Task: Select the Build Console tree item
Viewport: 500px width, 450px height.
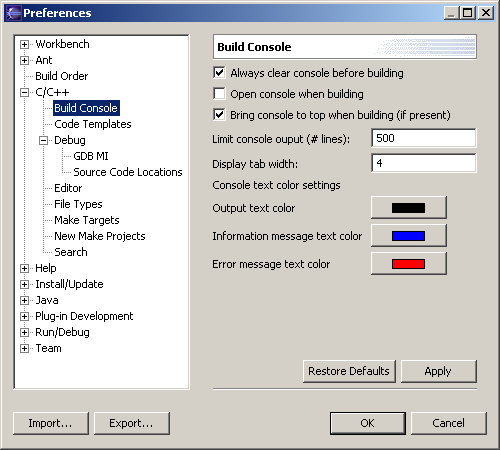Action: tap(86, 108)
